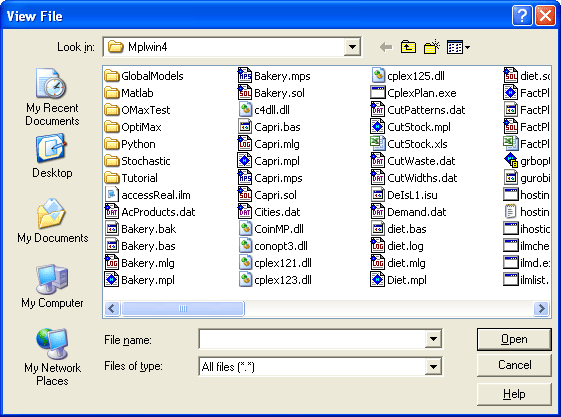Screen dimensions: 561x417
Task: Click the back navigation arrow icon
Action: (x=386, y=47)
